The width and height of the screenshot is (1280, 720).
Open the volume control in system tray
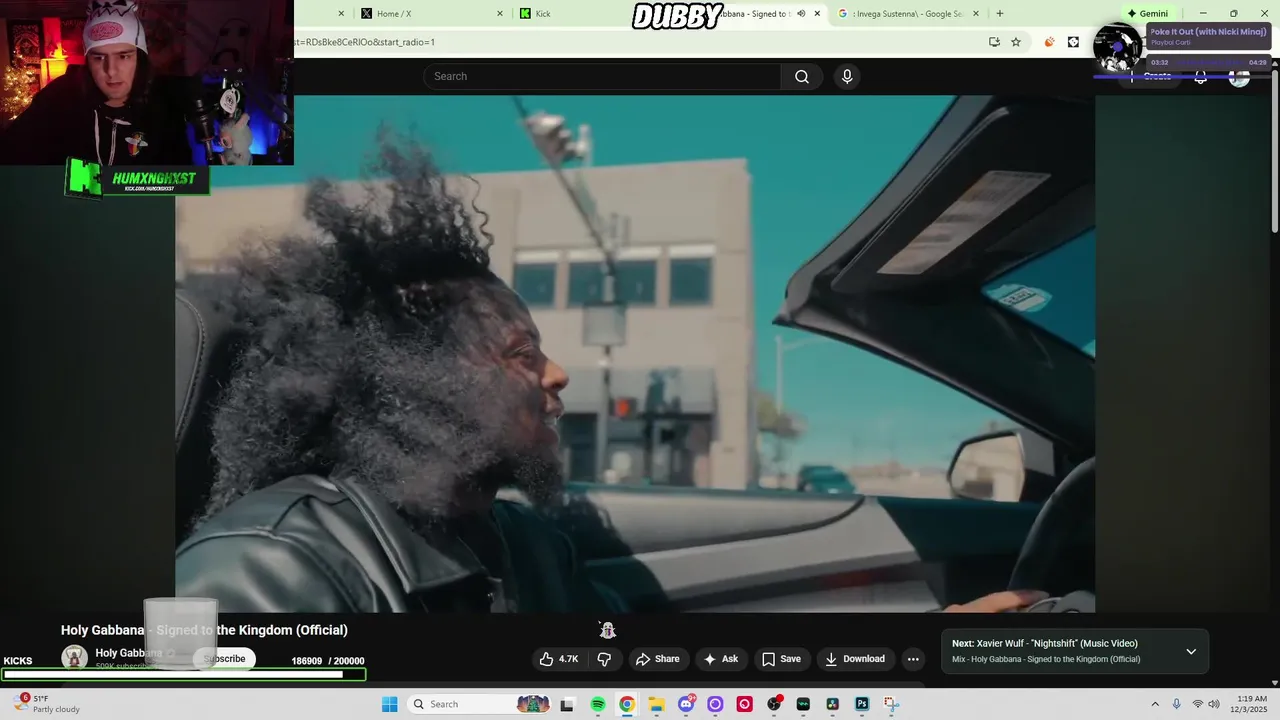(x=1214, y=704)
